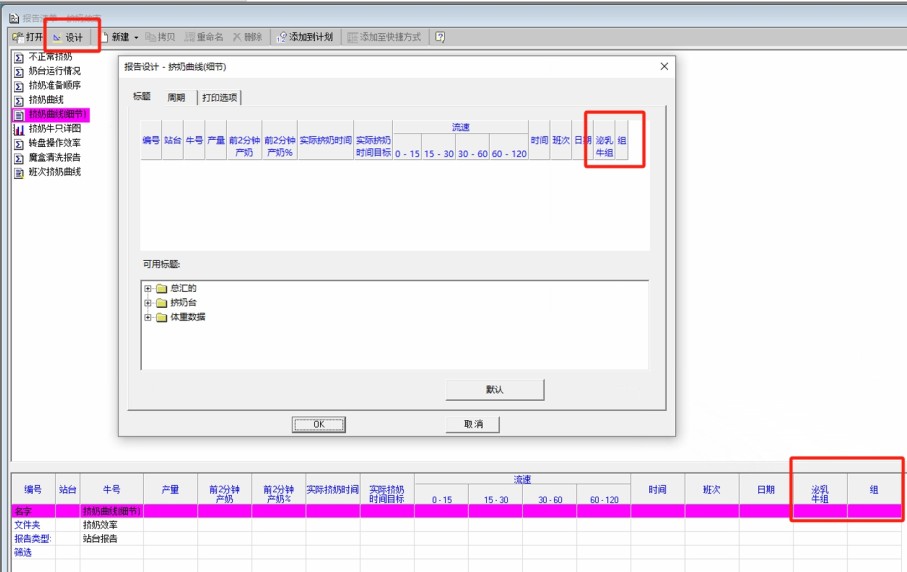Expand the 体重数据 folder node
Image resolution: width=907 pixels, height=572 pixels.
coord(148,318)
